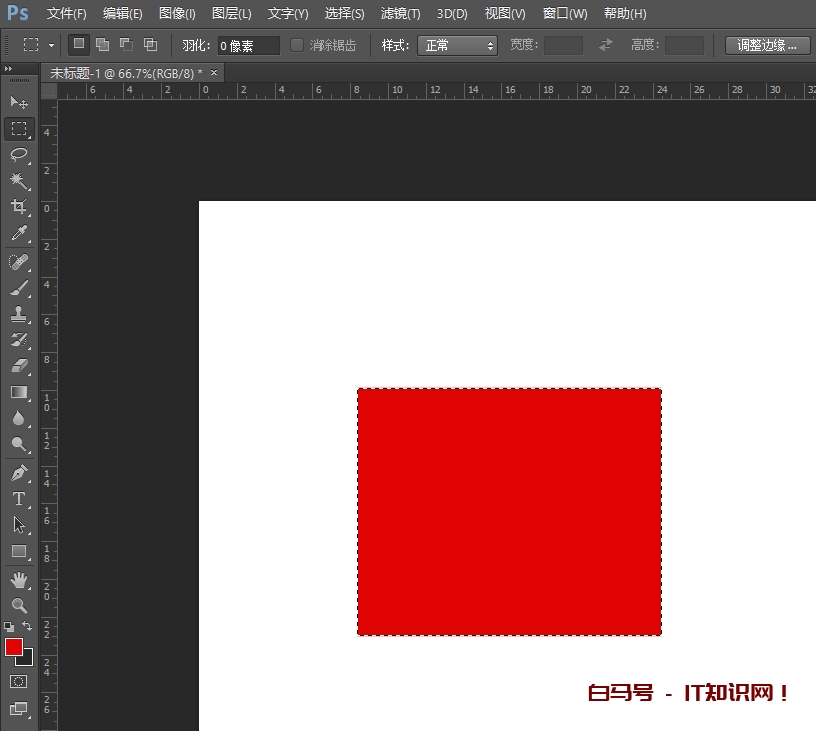Open the 样式 style dropdown
Viewport: 816px width, 731px height.
(456, 45)
